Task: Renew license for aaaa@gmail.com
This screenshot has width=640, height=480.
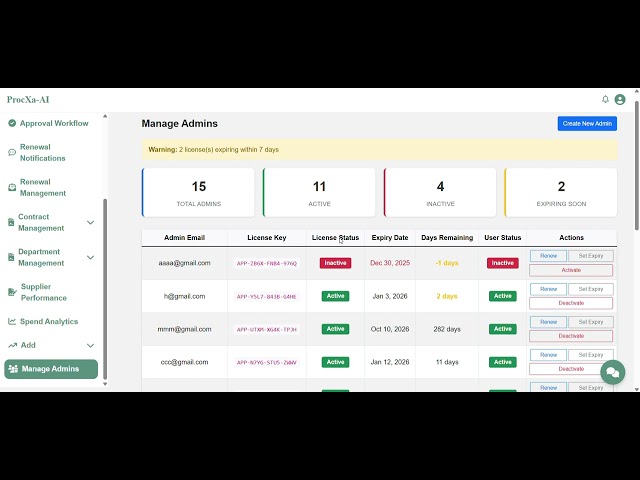Action: point(548,256)
